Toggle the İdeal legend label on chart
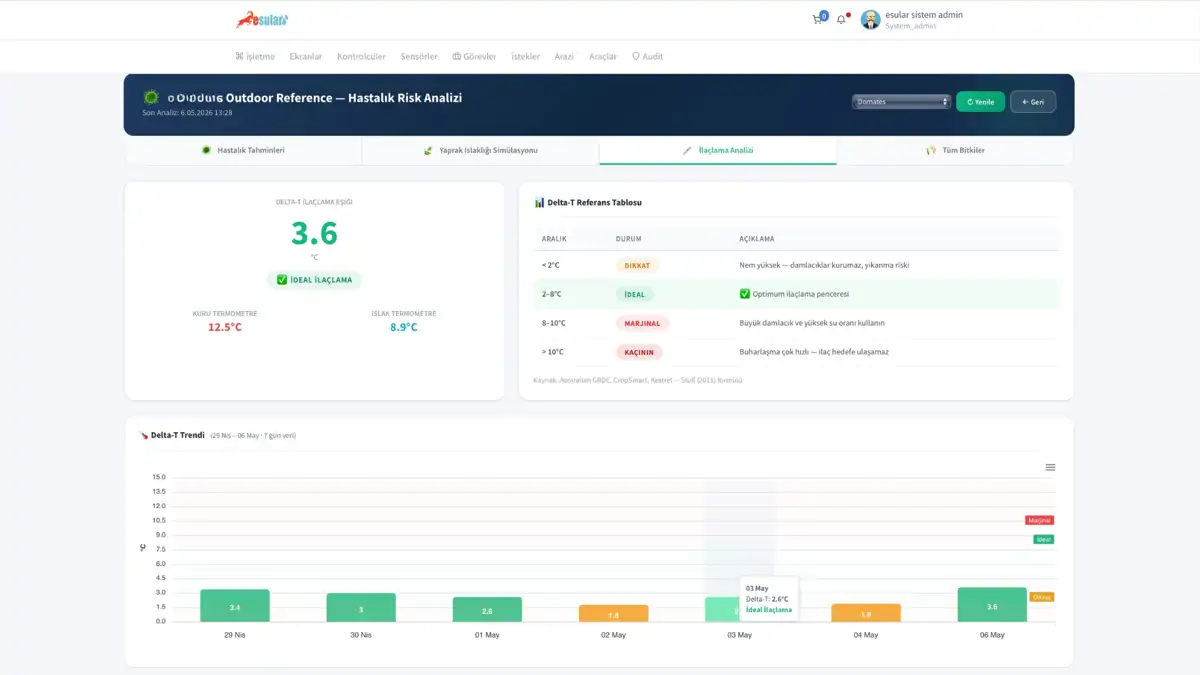The image size is (1200, 675). (1043, 539)
